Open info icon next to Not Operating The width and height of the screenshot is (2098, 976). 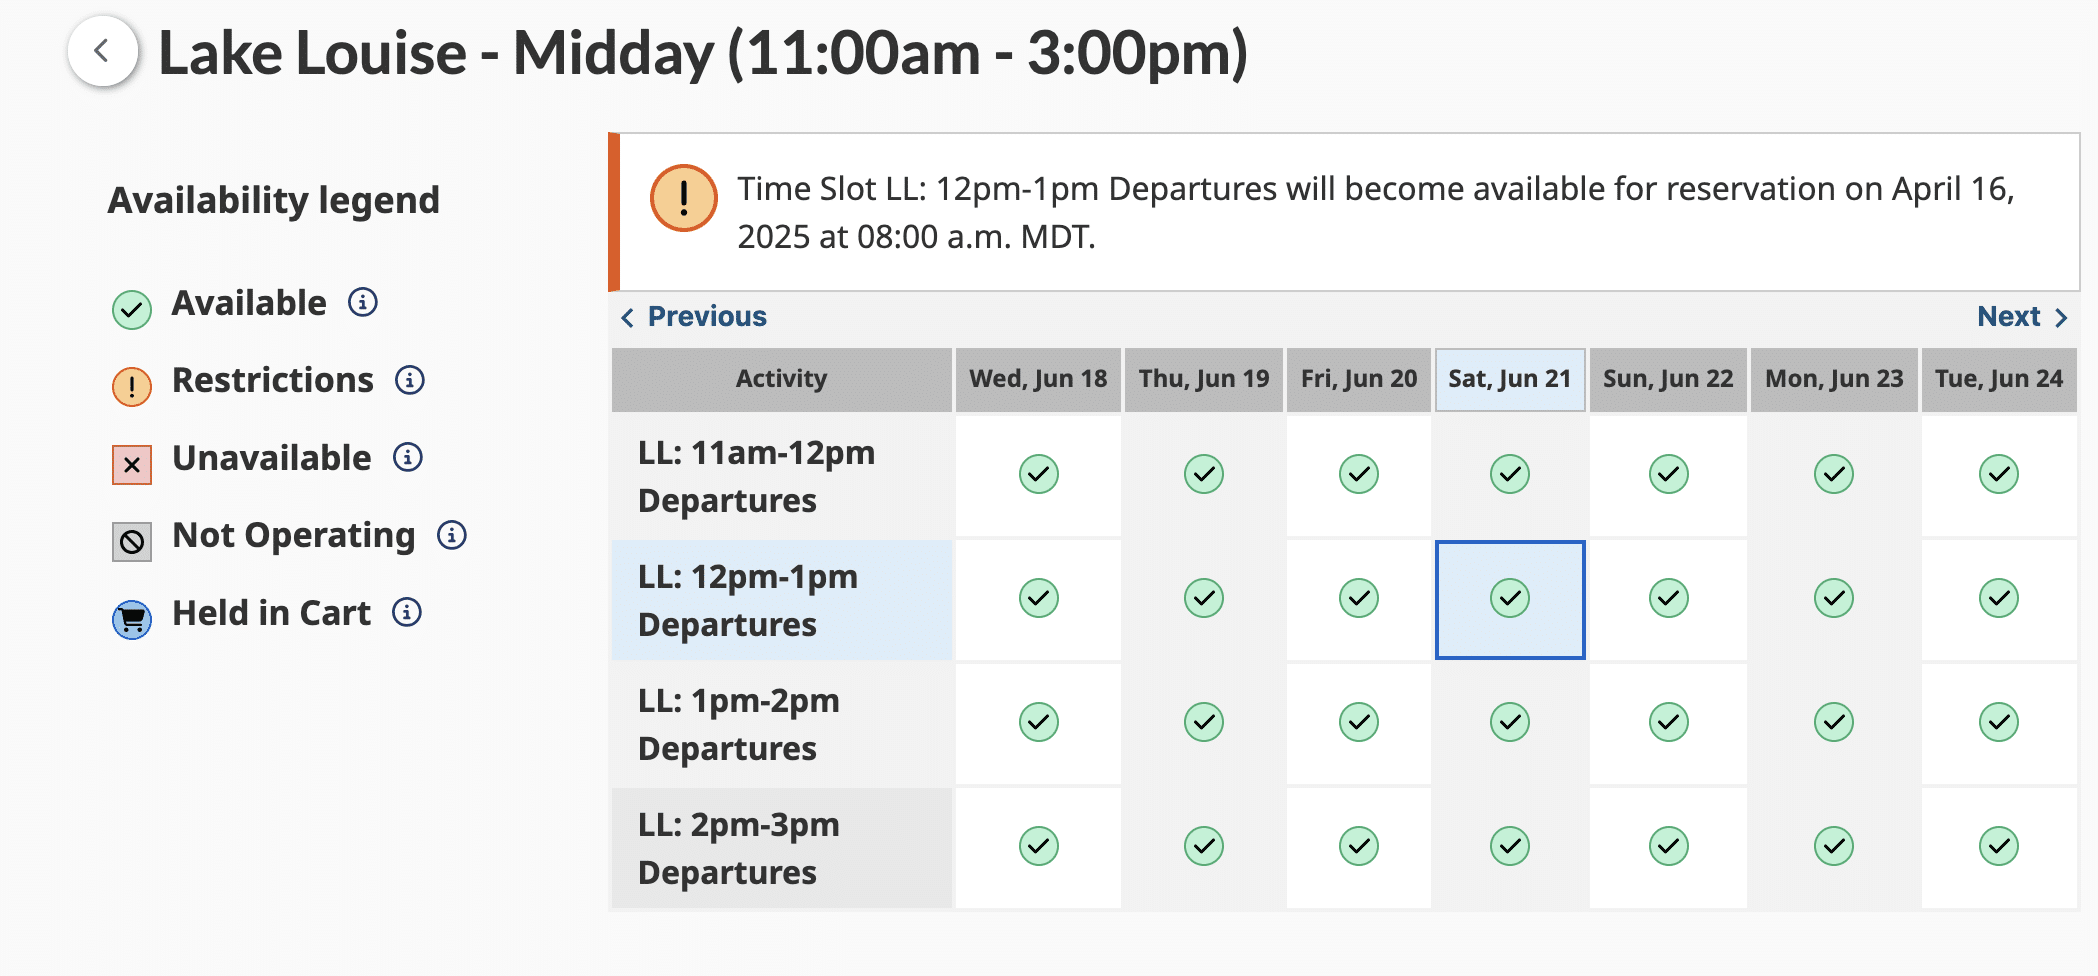click(x=452, y=535)
